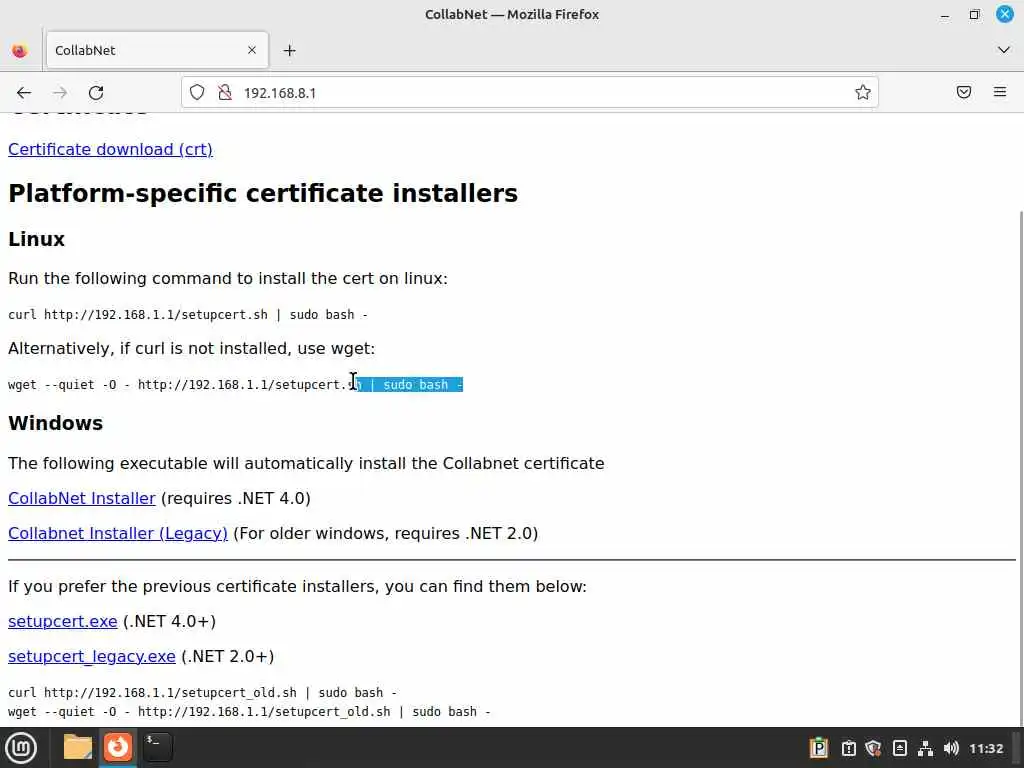Open a new browser tab
This screenshot has height=768, width=1024.
point(290,50)
